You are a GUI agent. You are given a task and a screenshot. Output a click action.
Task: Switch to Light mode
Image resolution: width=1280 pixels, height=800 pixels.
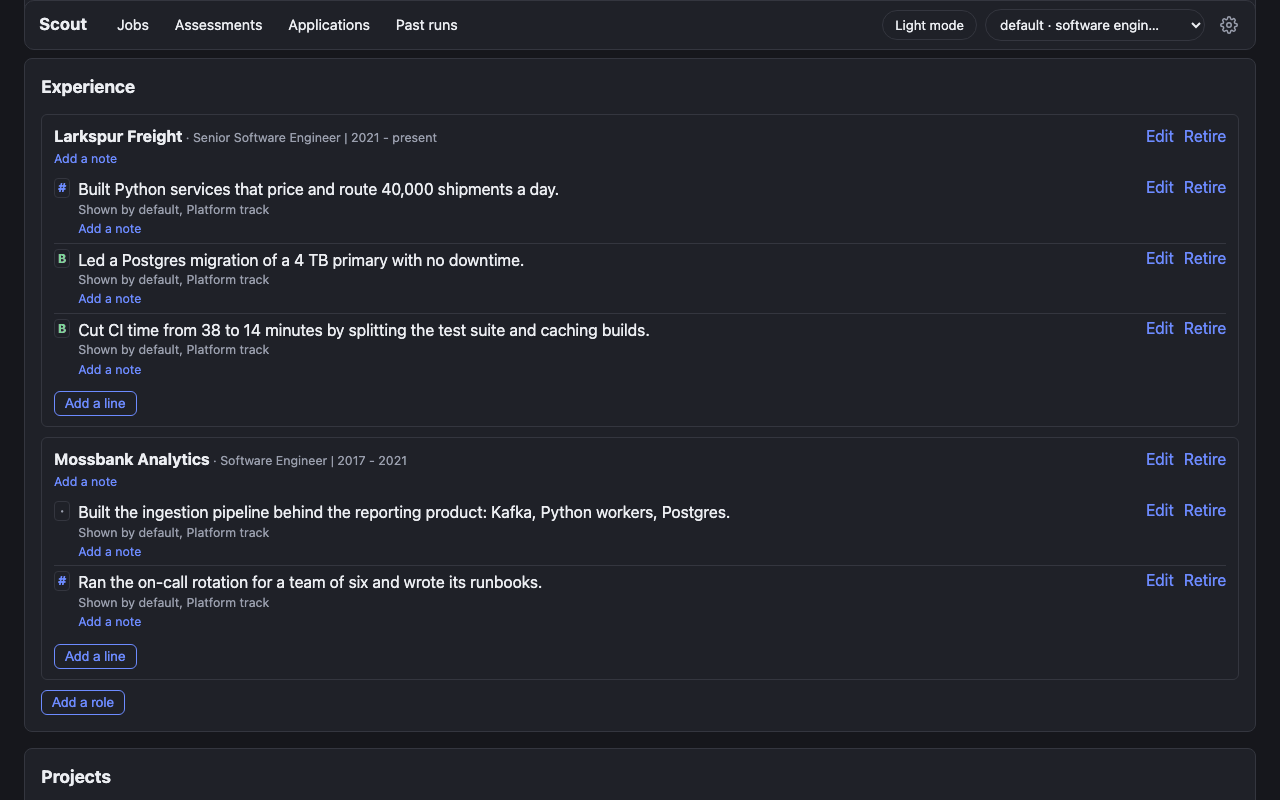(x=929, y=25)
